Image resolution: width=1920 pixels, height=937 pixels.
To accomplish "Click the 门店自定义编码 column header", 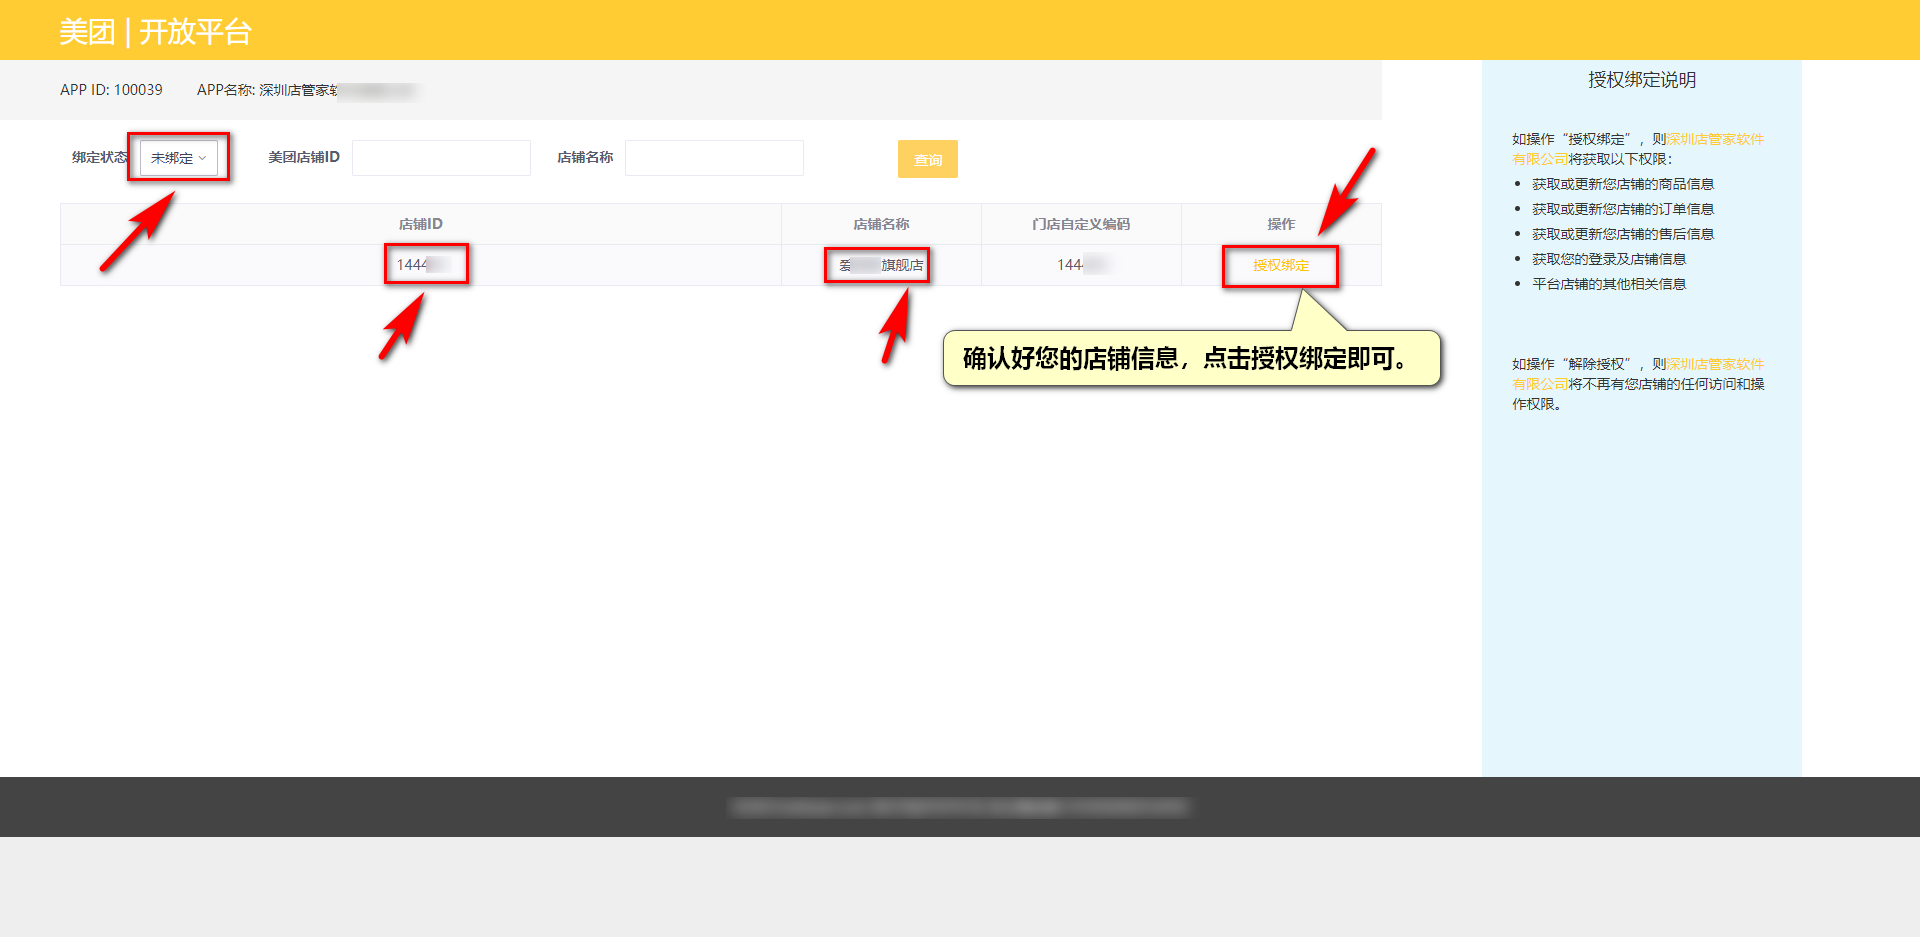I will click(1081, 224).
